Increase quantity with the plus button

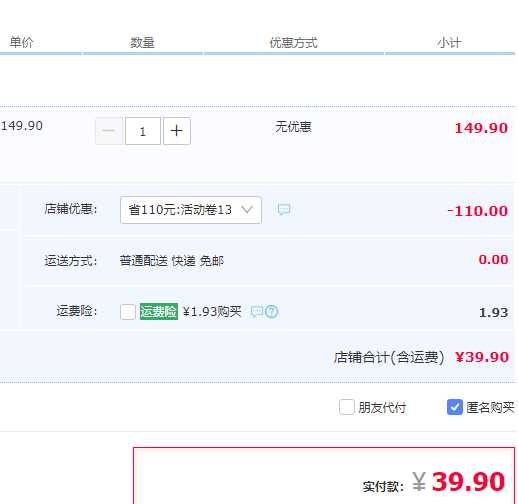point(177,131)
